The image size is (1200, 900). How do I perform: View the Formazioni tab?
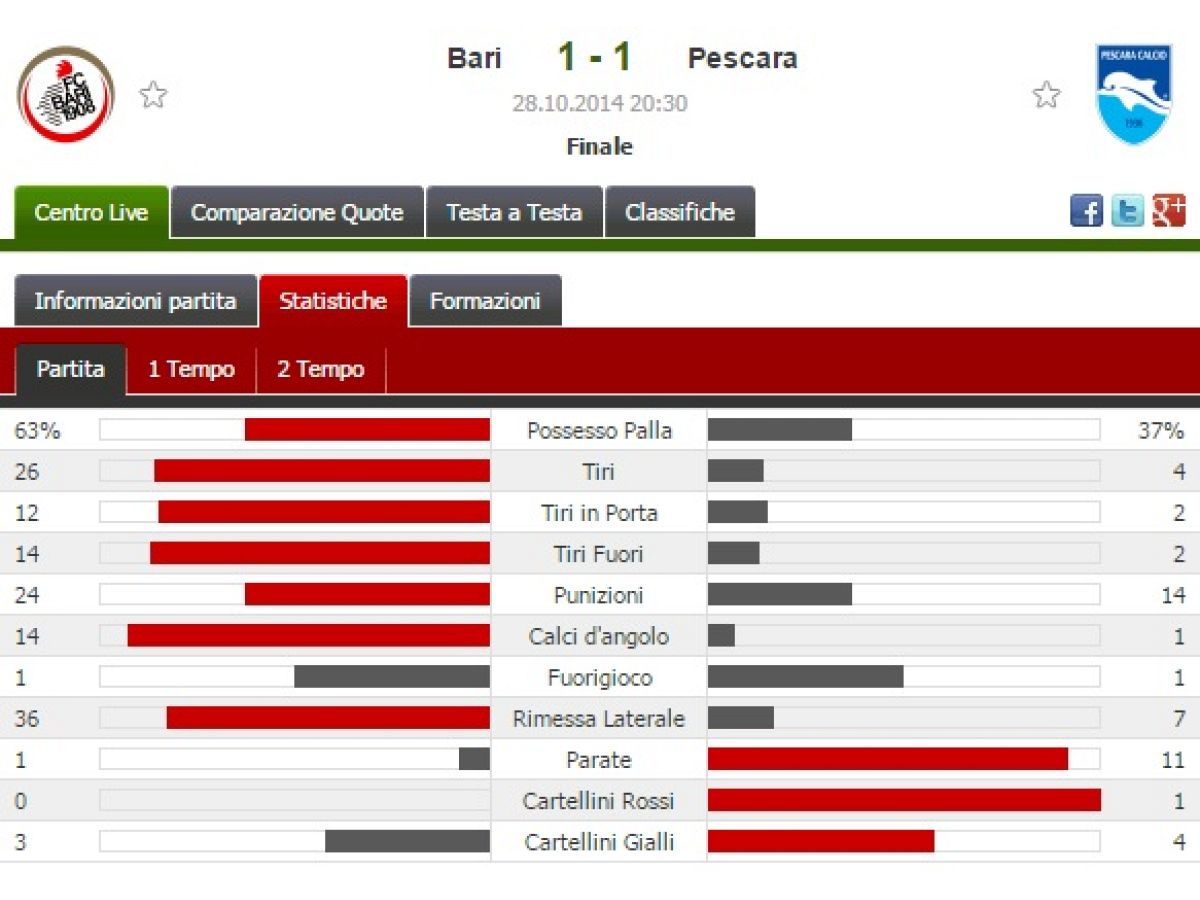(485, 301)
